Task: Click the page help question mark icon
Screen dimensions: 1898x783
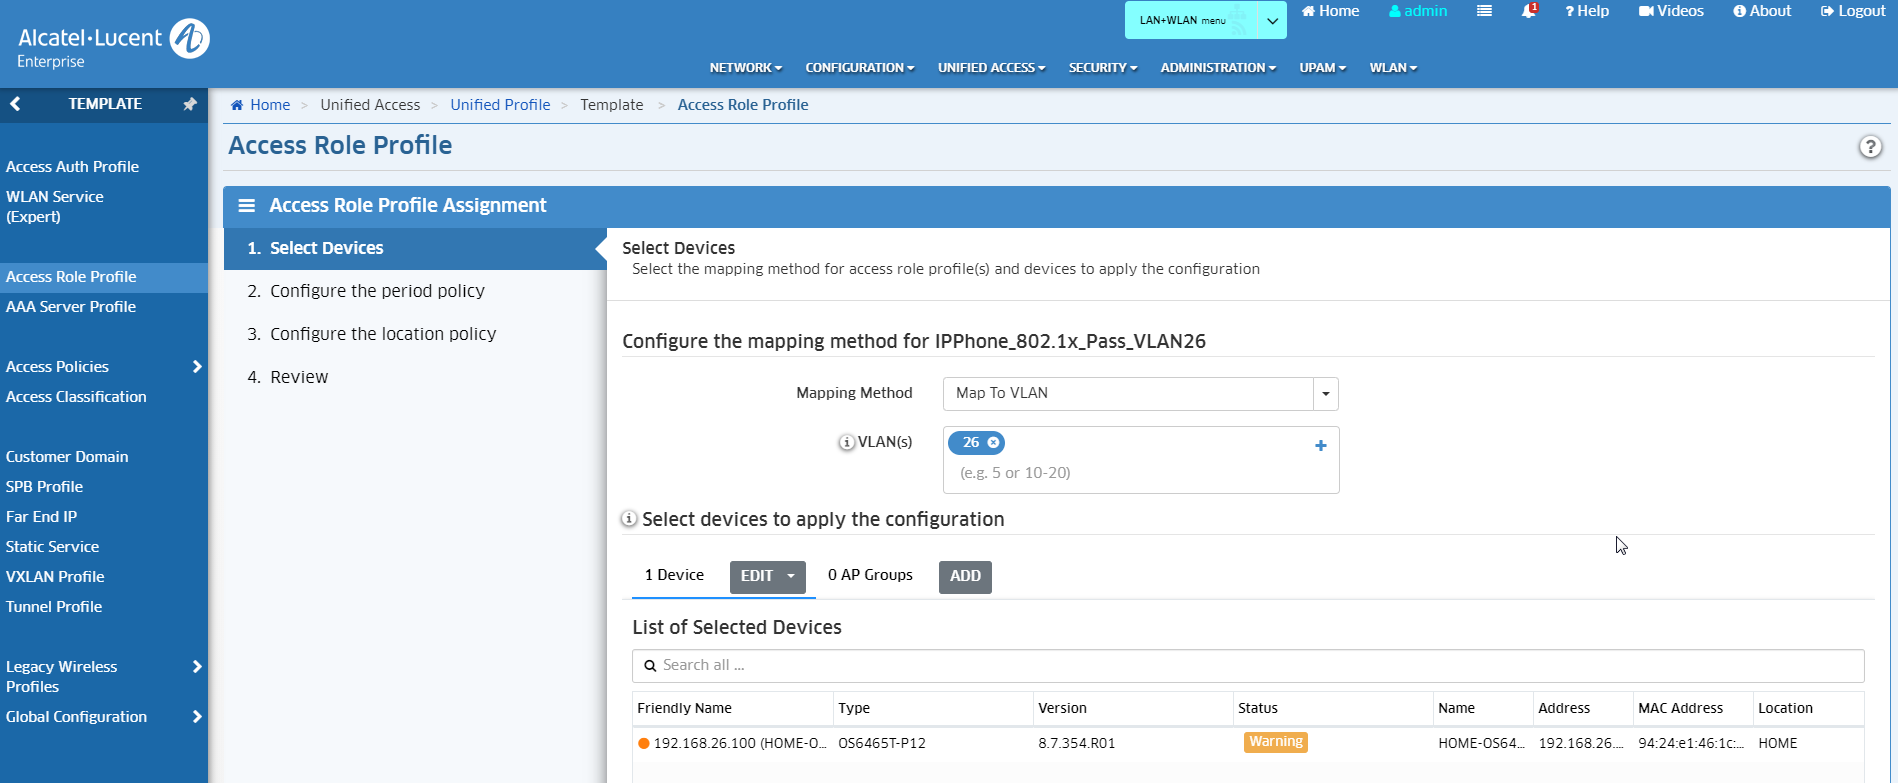Action: [1869, 147]
